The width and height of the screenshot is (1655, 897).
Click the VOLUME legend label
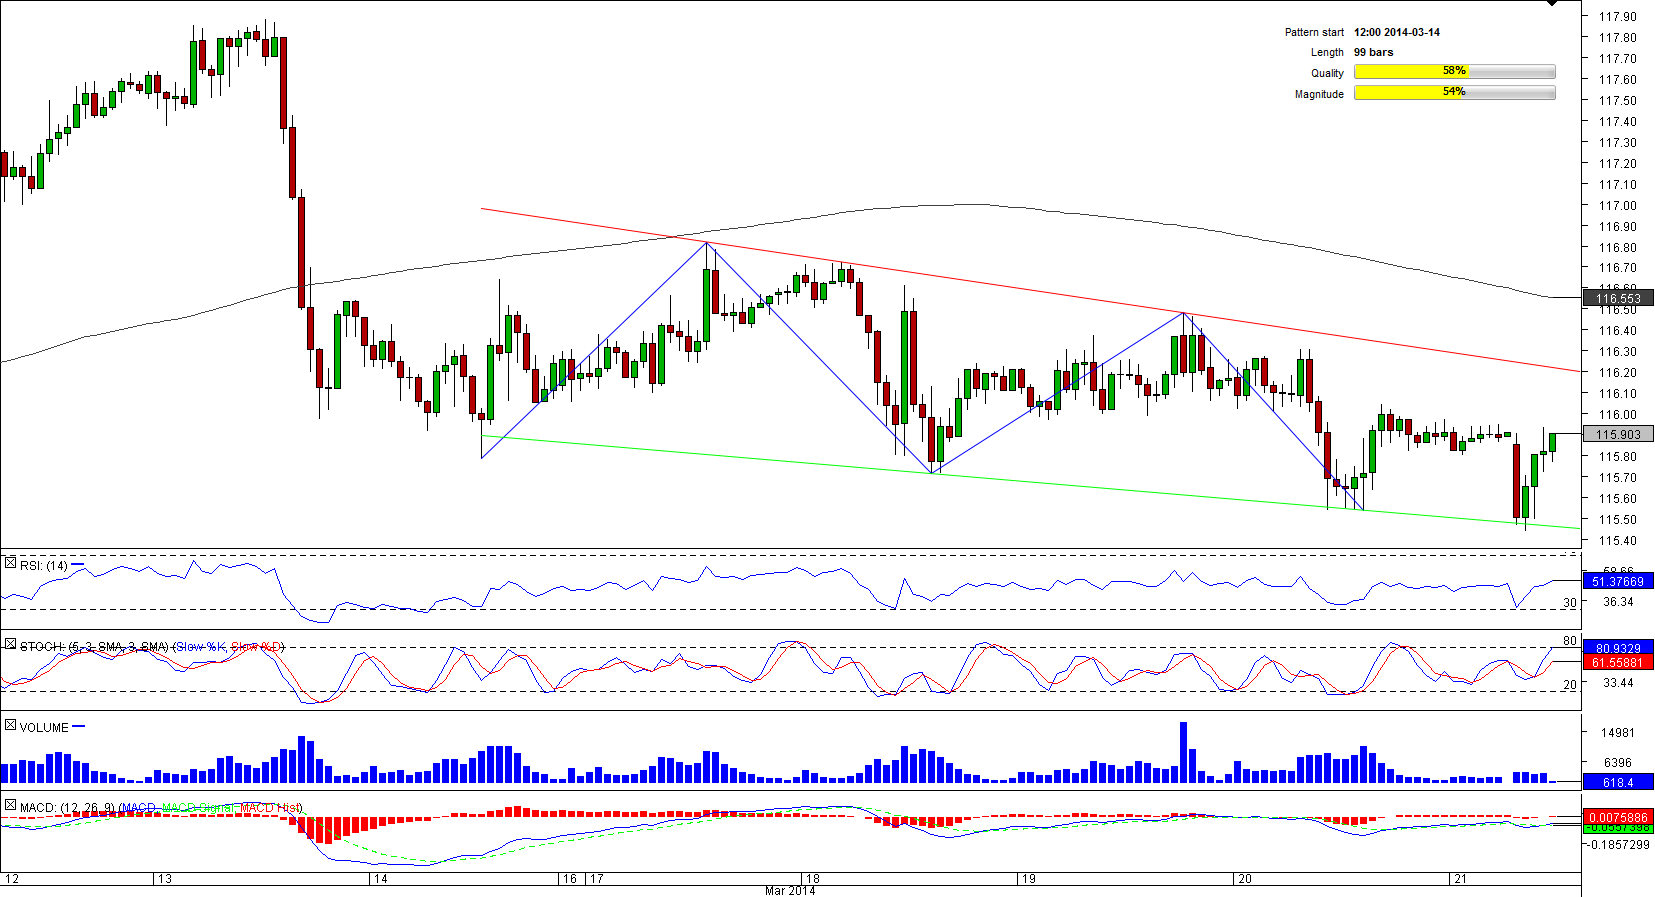[44, 727]
